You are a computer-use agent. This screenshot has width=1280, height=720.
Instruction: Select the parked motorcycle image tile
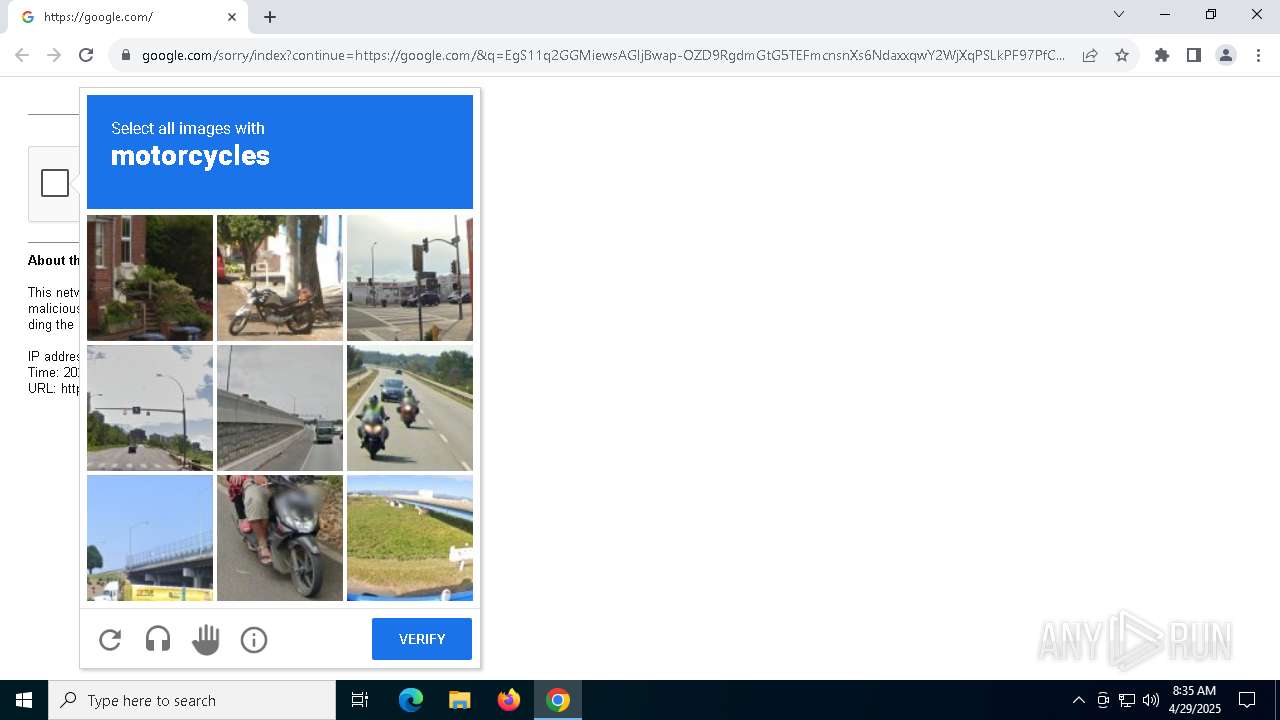pyautogui.click(x=280, y=278)
